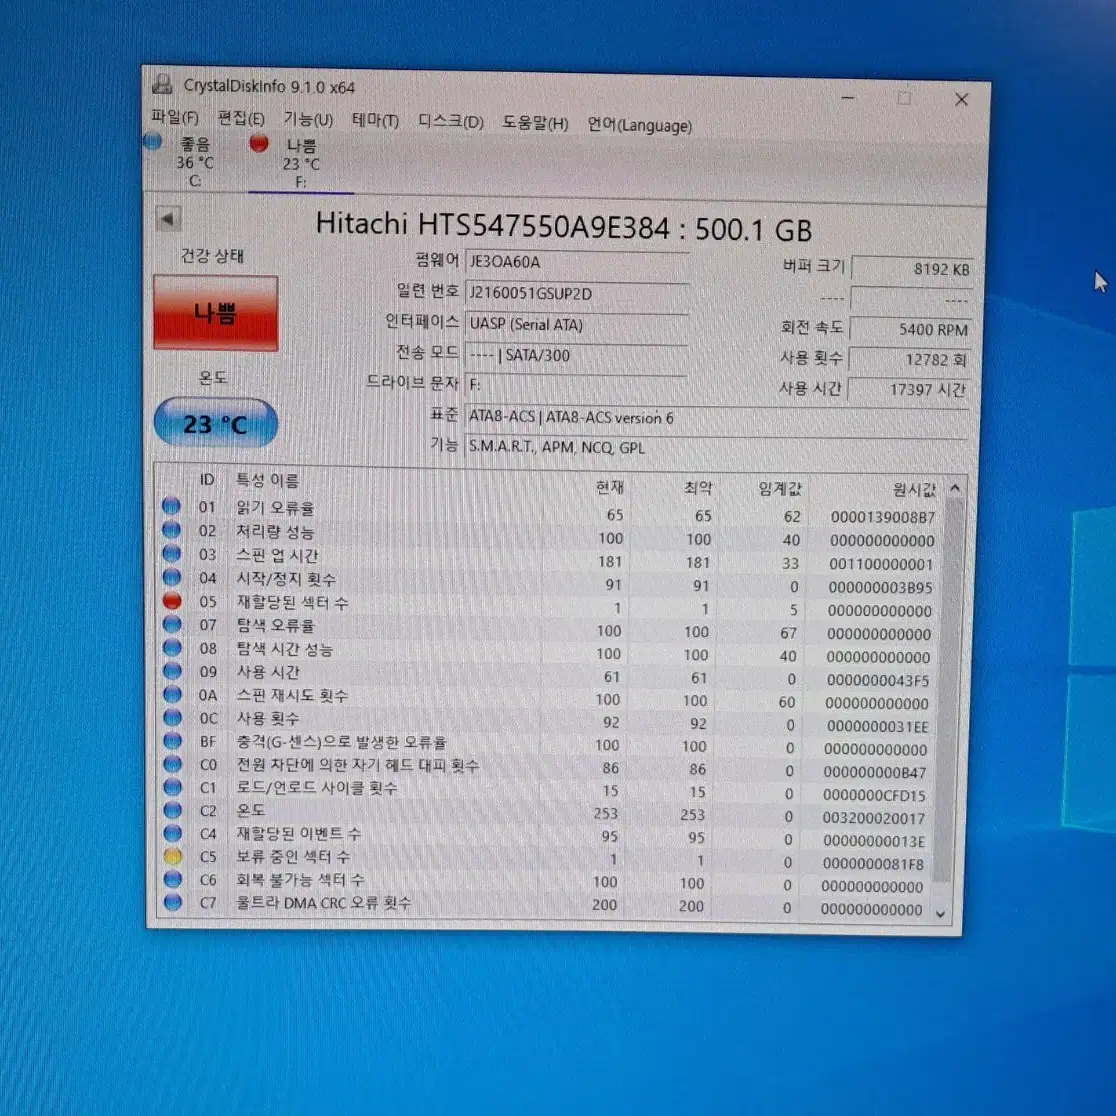
Task: Select the F: drive tab (나쁨 23 °C)
Action: pyautogui.click(x=300, y=164)
